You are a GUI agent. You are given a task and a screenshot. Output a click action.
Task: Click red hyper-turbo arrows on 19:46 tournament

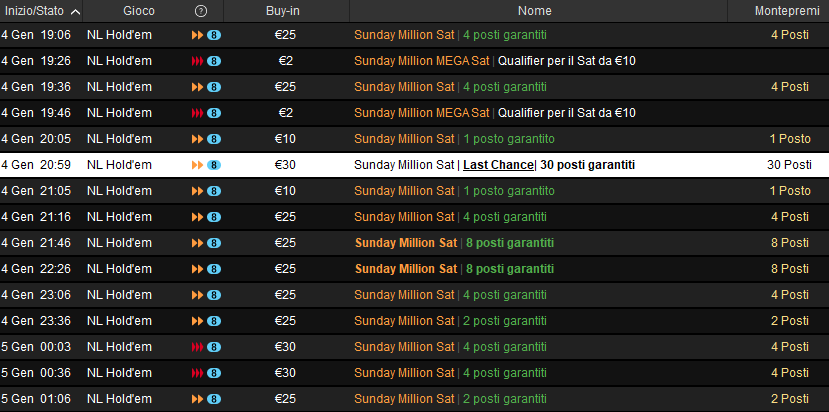tap(197, 113)
